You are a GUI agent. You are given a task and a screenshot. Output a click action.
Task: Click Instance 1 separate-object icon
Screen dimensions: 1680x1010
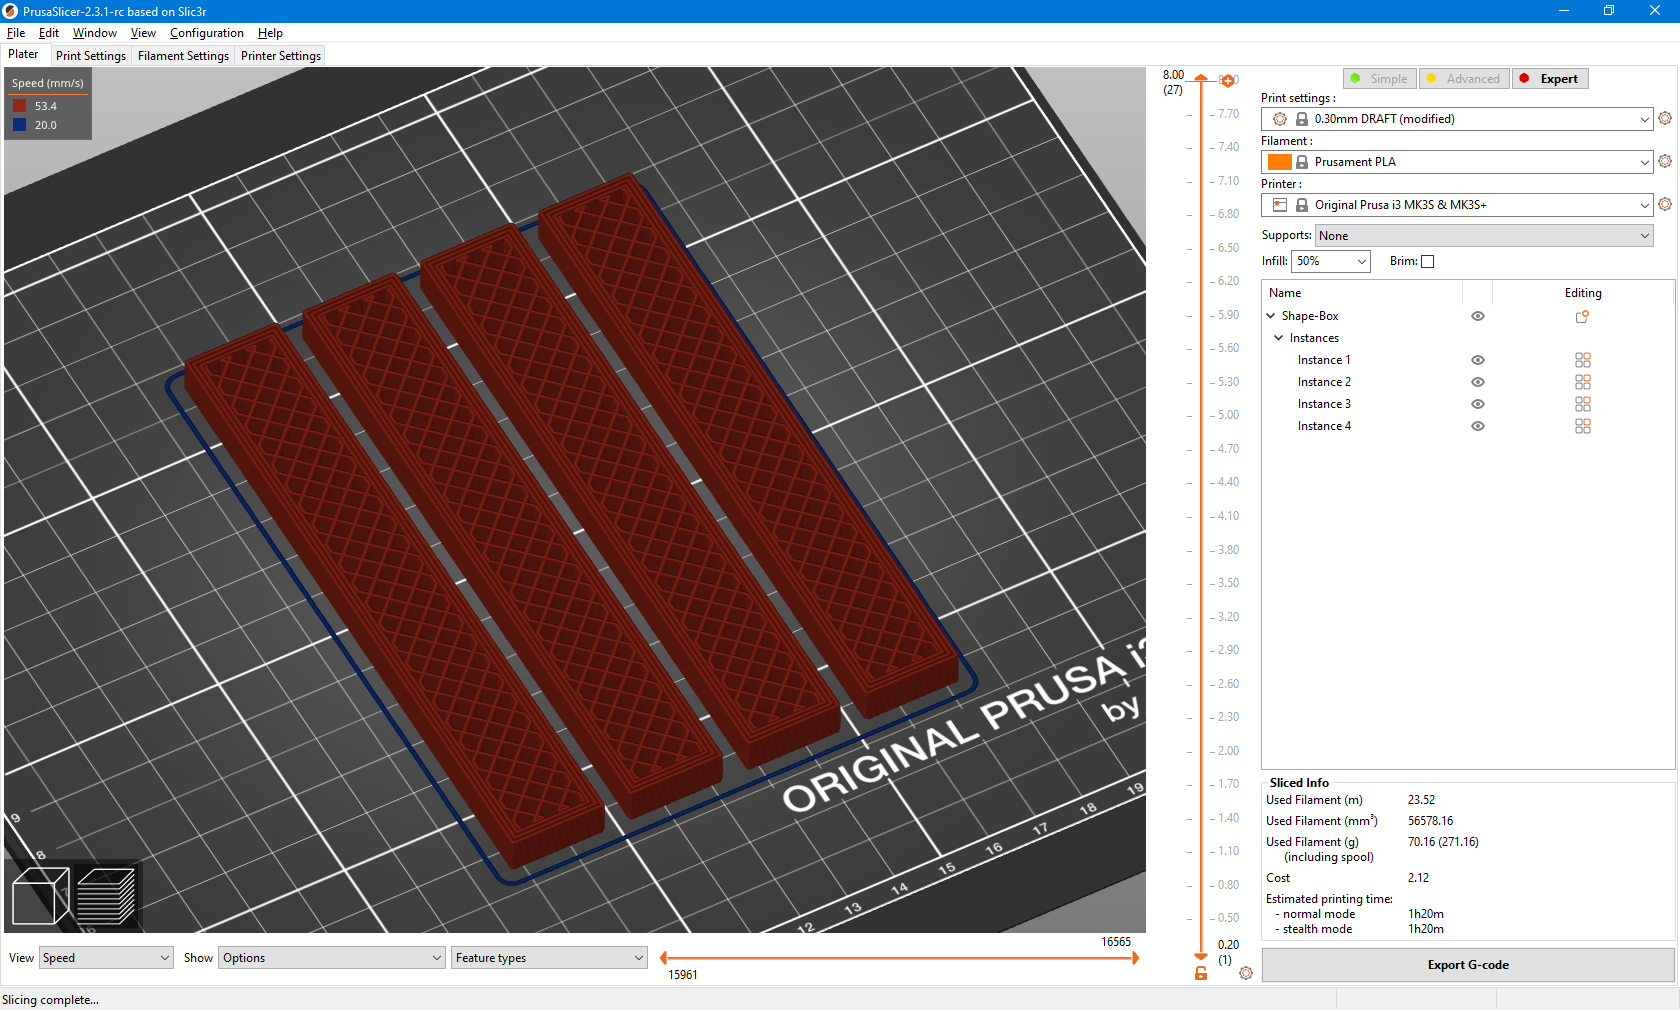[x=1582, y=360]
